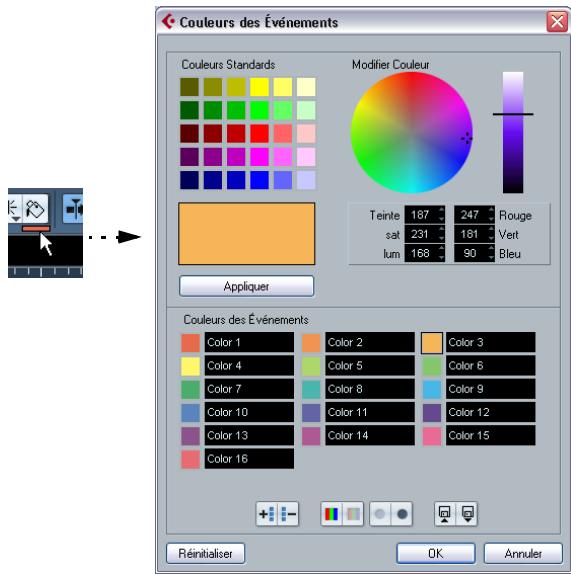Click the lum value field showing 168

coord(421,253)
